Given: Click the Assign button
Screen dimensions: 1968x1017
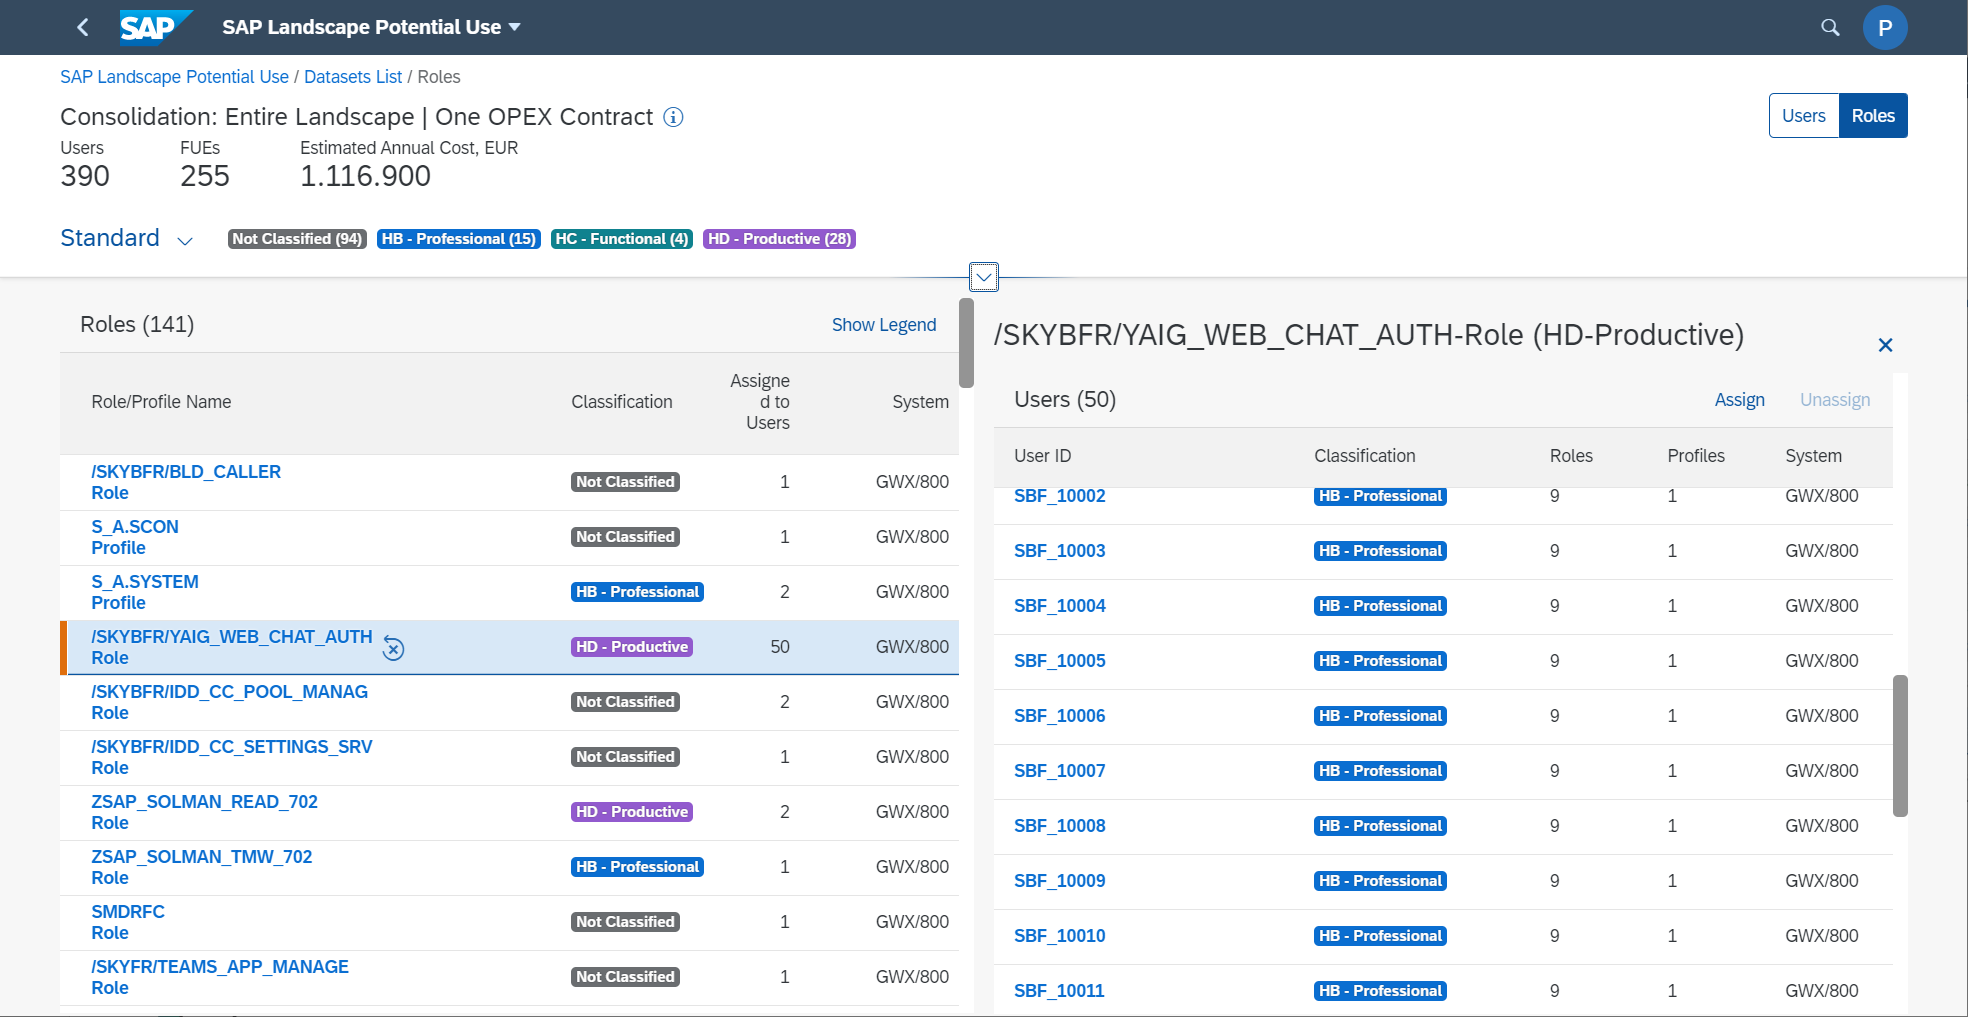Looking at the screenshot, I should [1739, 400].
